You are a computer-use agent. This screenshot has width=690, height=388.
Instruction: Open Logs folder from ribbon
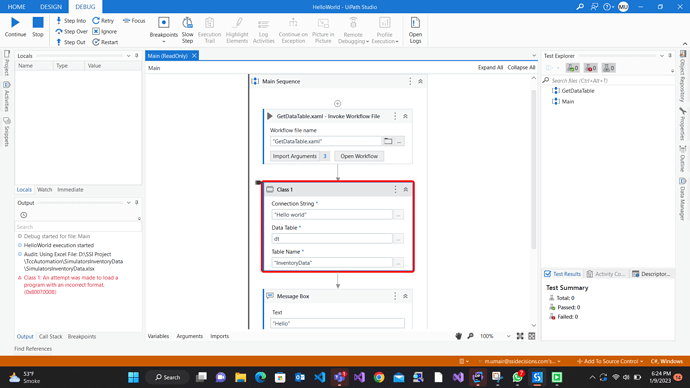(x=415, y=30)
